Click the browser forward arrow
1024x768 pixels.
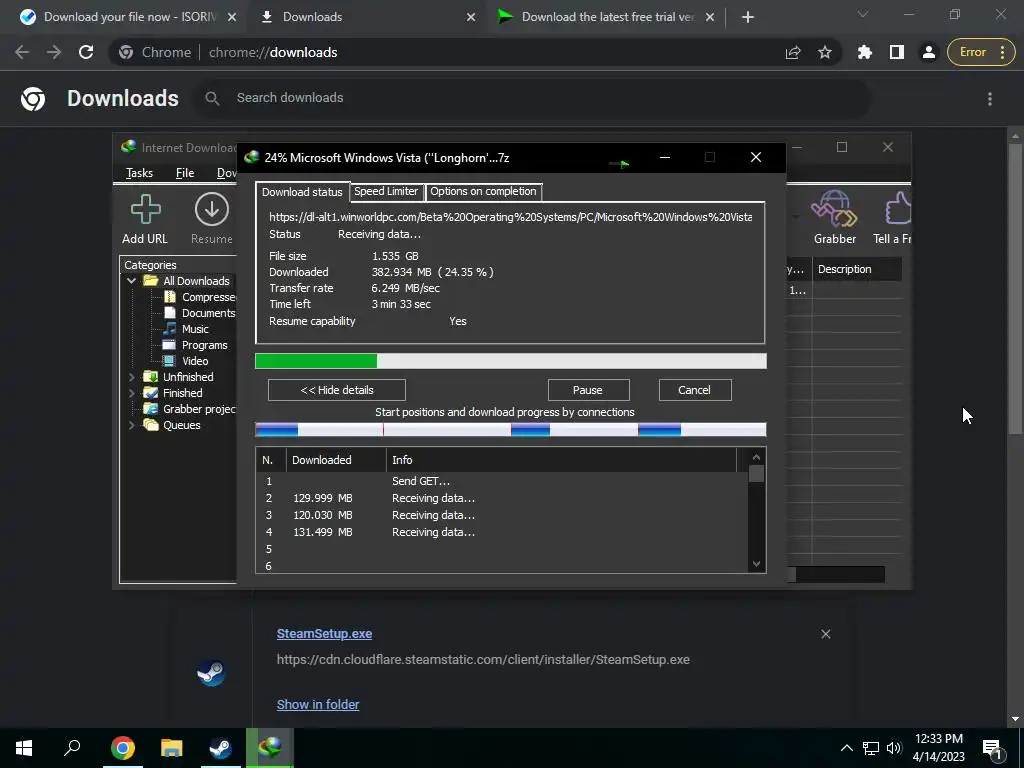tap(54, 52)
